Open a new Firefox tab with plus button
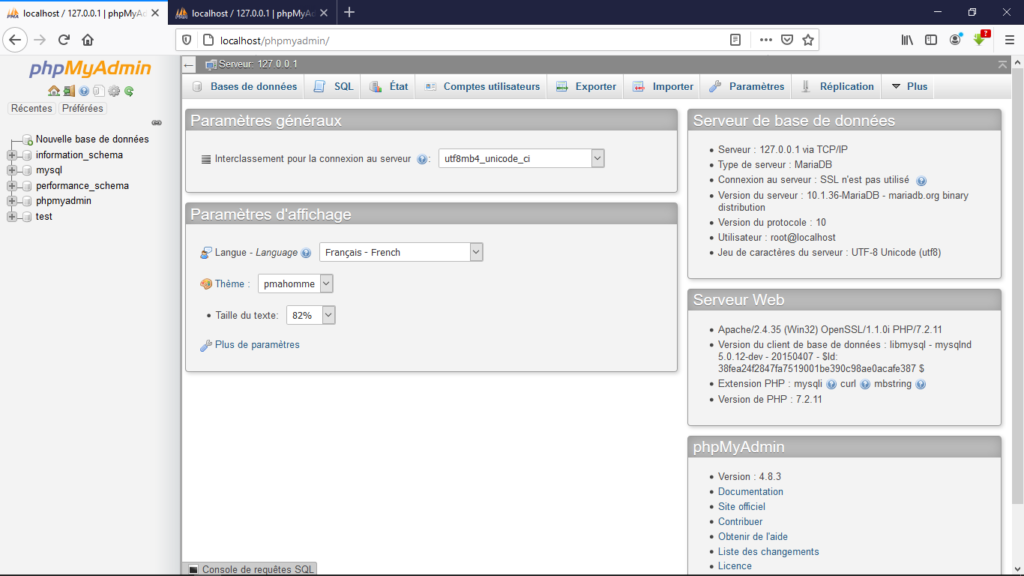 pyautogui.click(x=349, y=12)
